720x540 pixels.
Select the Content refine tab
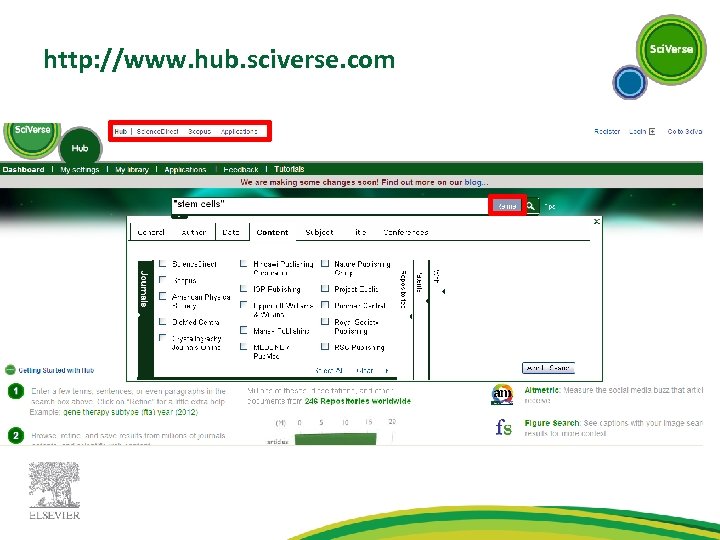272,232
